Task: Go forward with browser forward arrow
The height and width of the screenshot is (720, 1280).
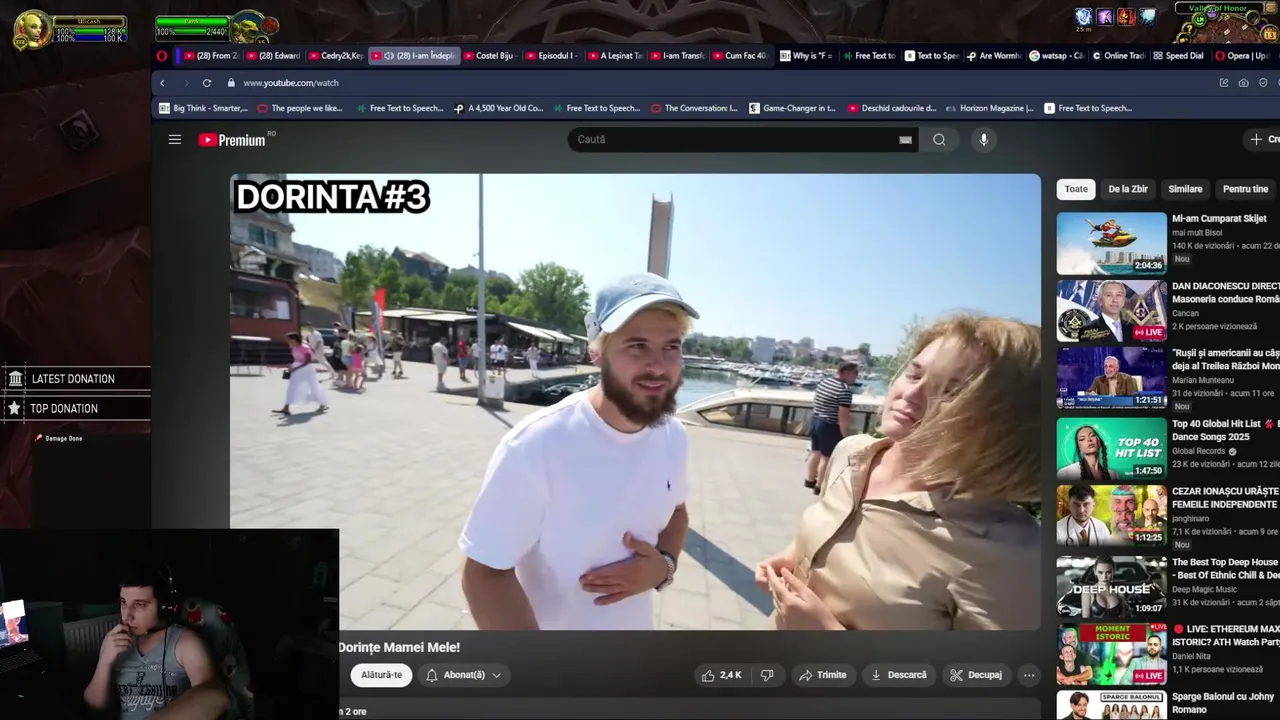Action: (x=185, y=83)
